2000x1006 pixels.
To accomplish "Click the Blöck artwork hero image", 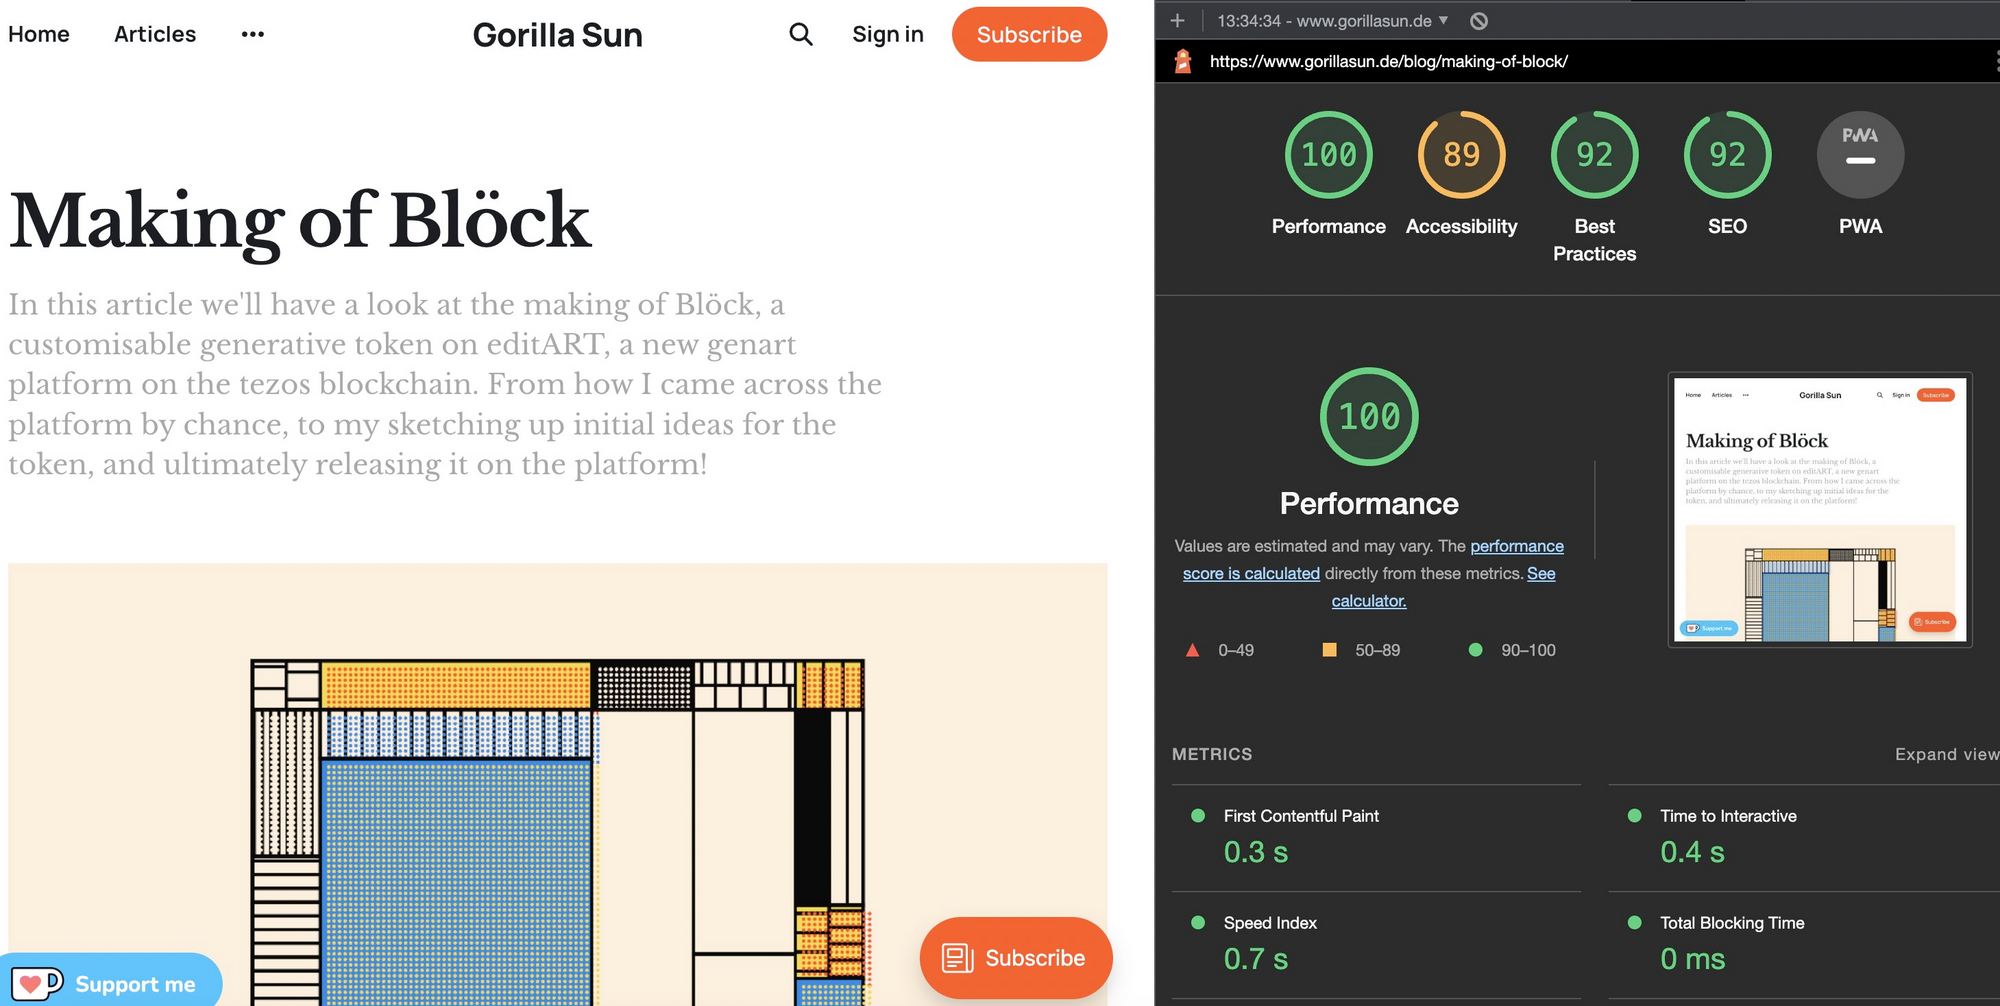I will point(558,784).
